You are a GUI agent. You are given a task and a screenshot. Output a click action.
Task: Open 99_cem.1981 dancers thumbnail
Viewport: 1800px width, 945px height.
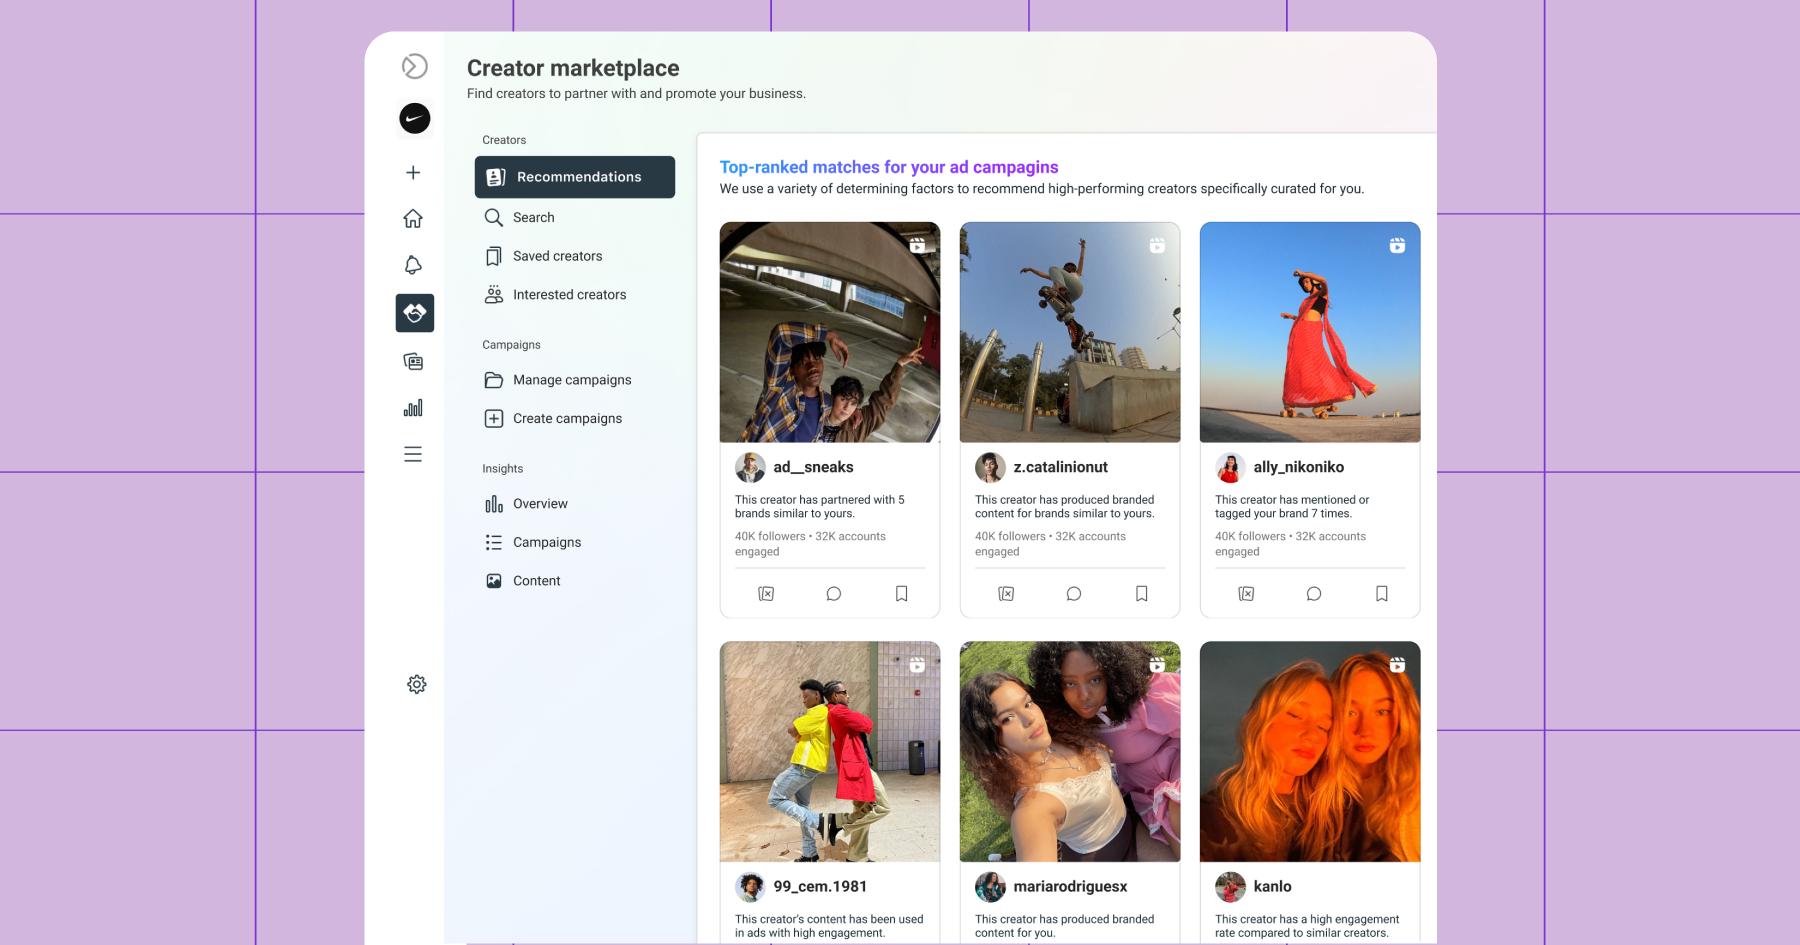[x=830, y=752]
